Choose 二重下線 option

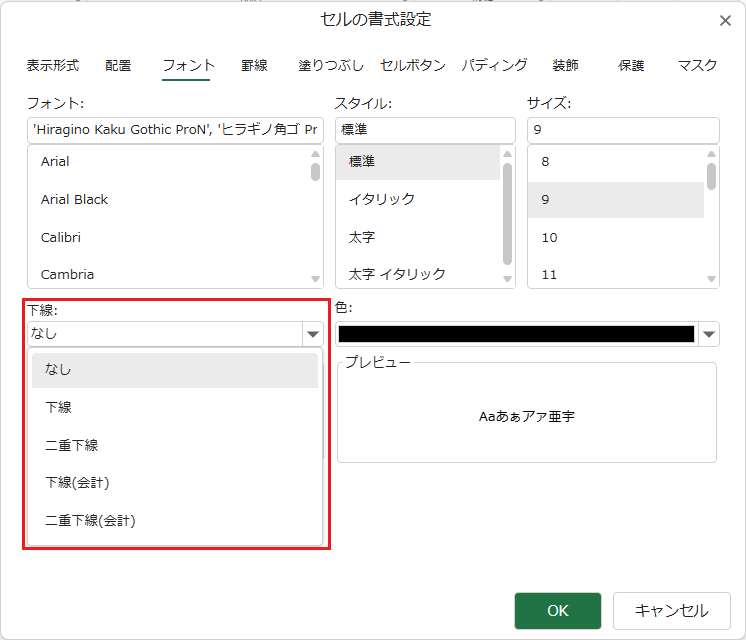pos(175,445)
